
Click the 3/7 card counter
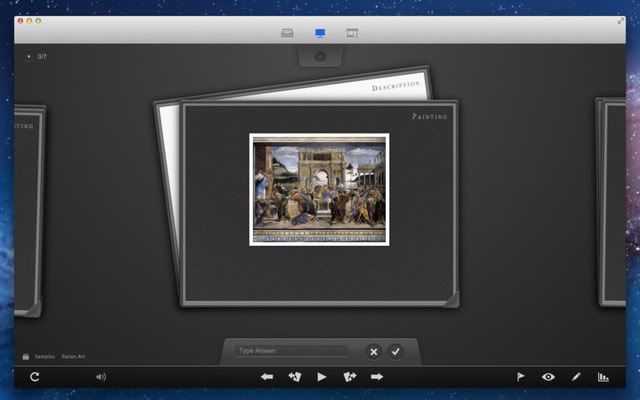42,56
